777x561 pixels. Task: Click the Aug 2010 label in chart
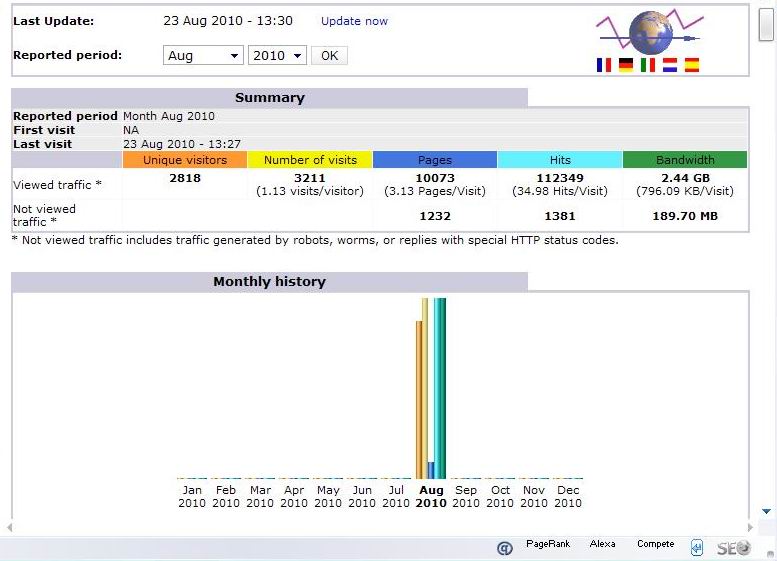pos(431,496)
